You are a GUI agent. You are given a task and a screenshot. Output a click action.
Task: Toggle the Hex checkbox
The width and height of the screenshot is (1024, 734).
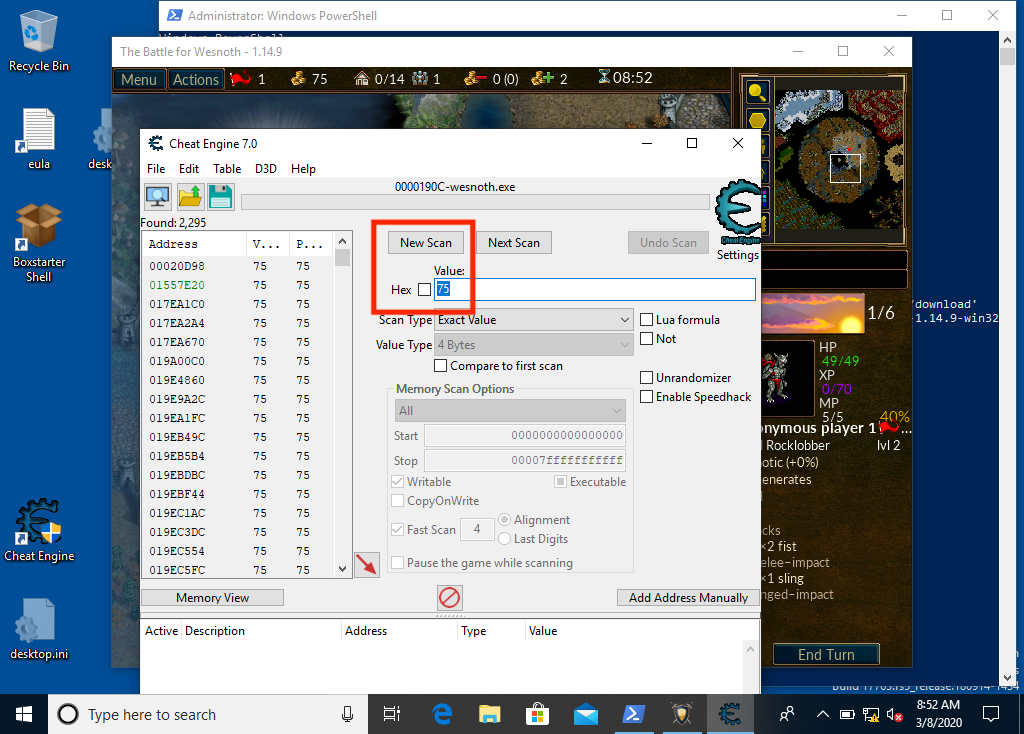[x=424, y=289]
